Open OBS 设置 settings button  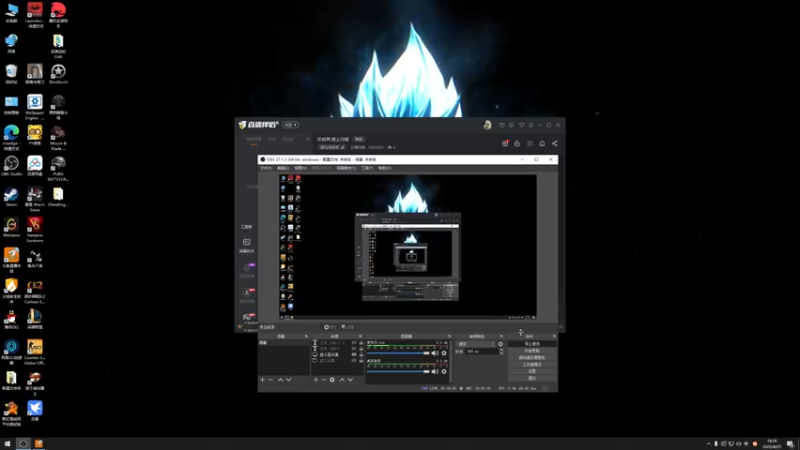[532, 371]
